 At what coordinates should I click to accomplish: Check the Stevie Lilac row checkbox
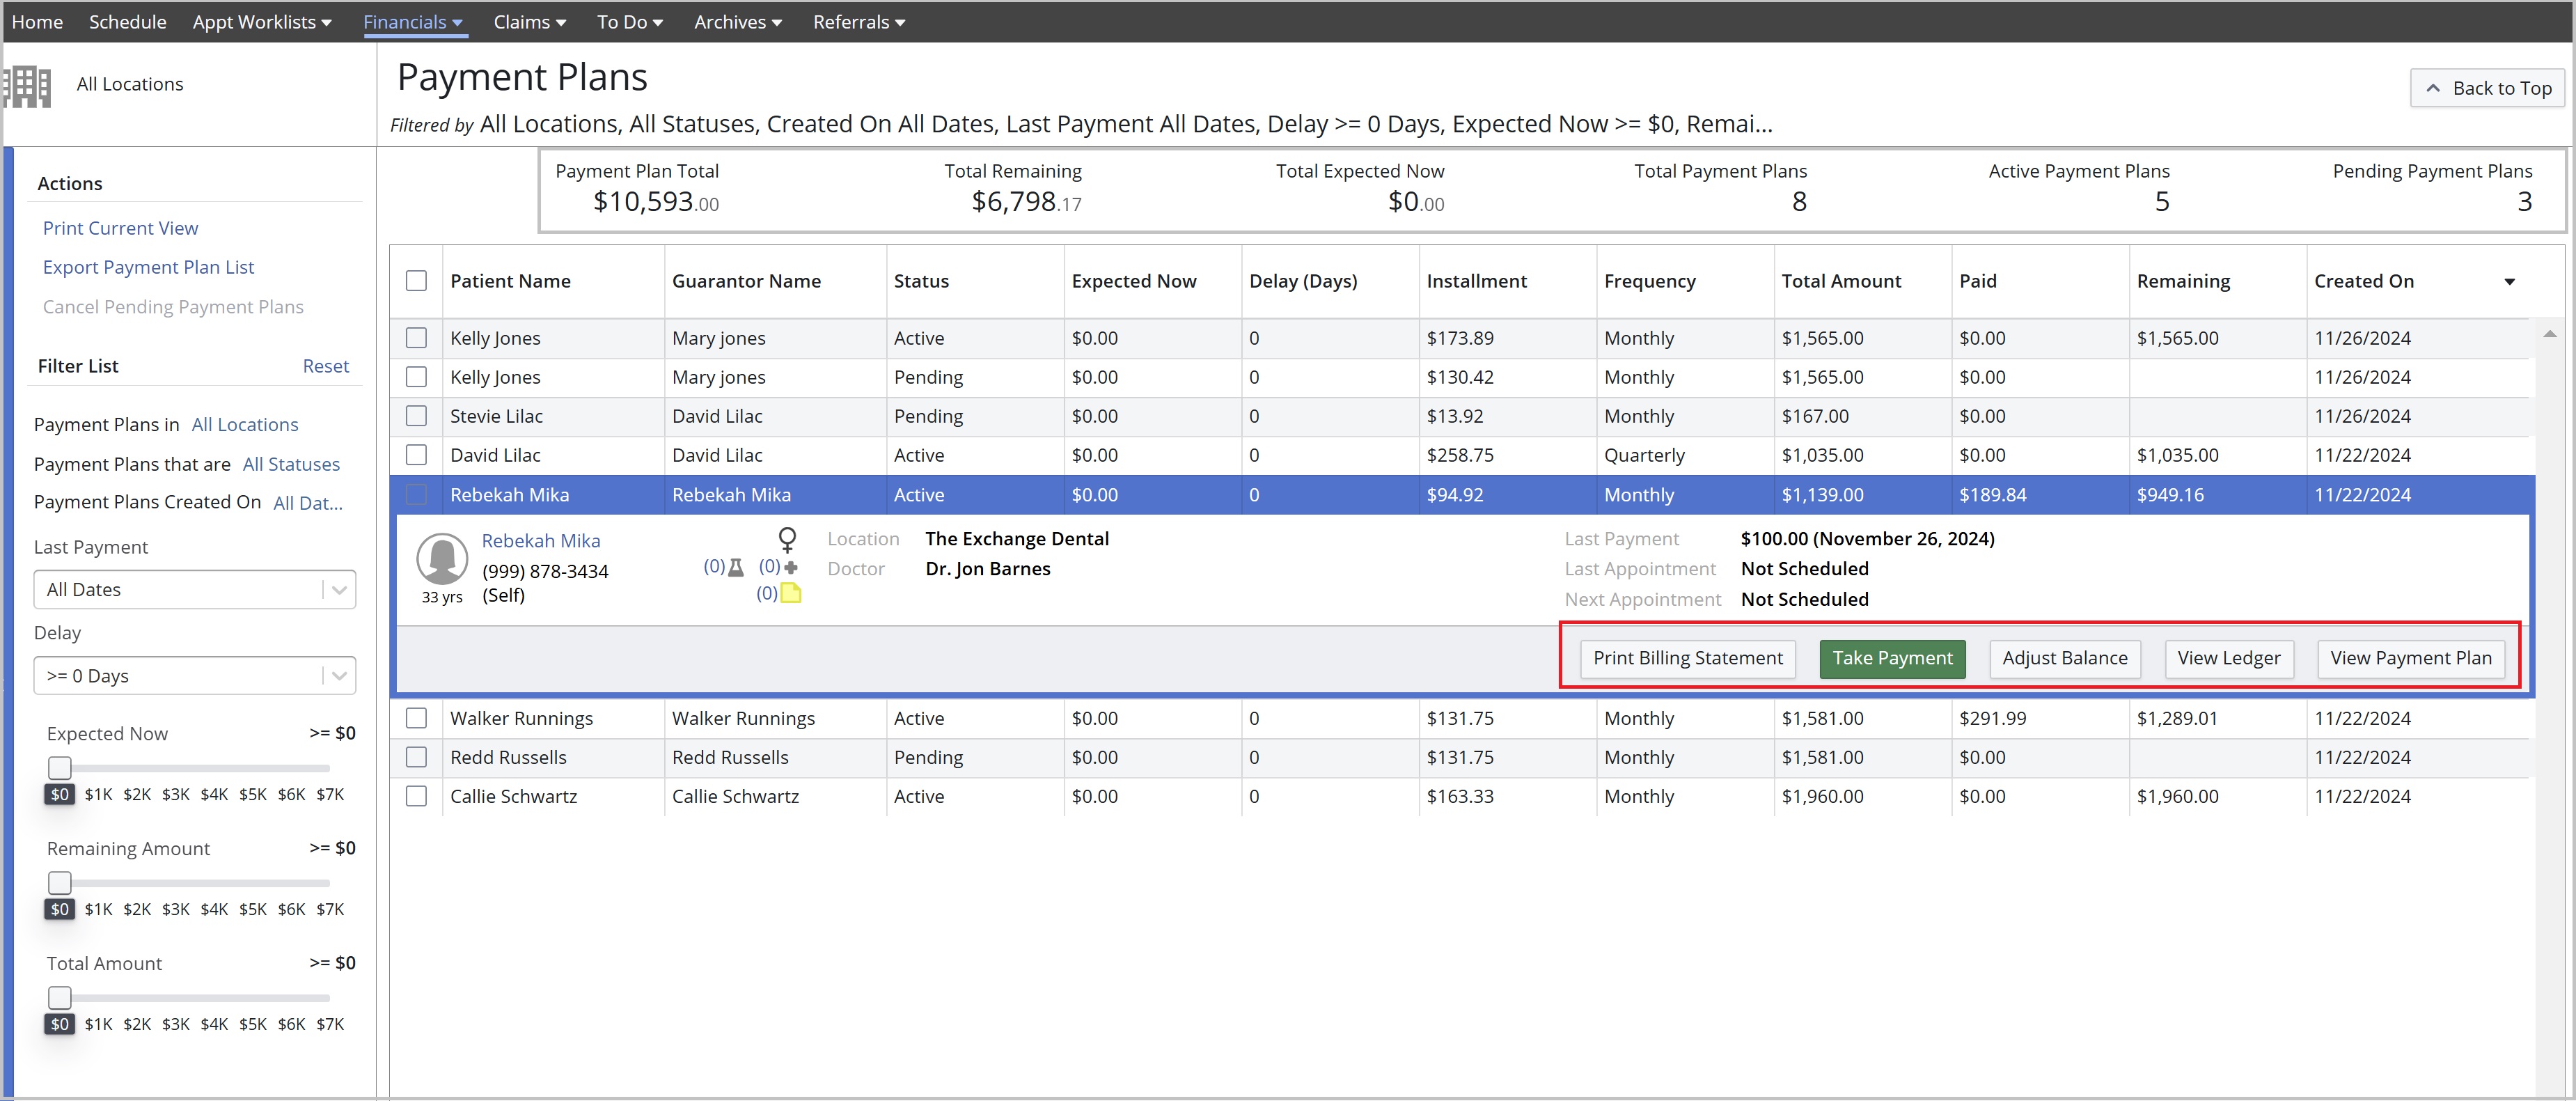coord(416,416)
